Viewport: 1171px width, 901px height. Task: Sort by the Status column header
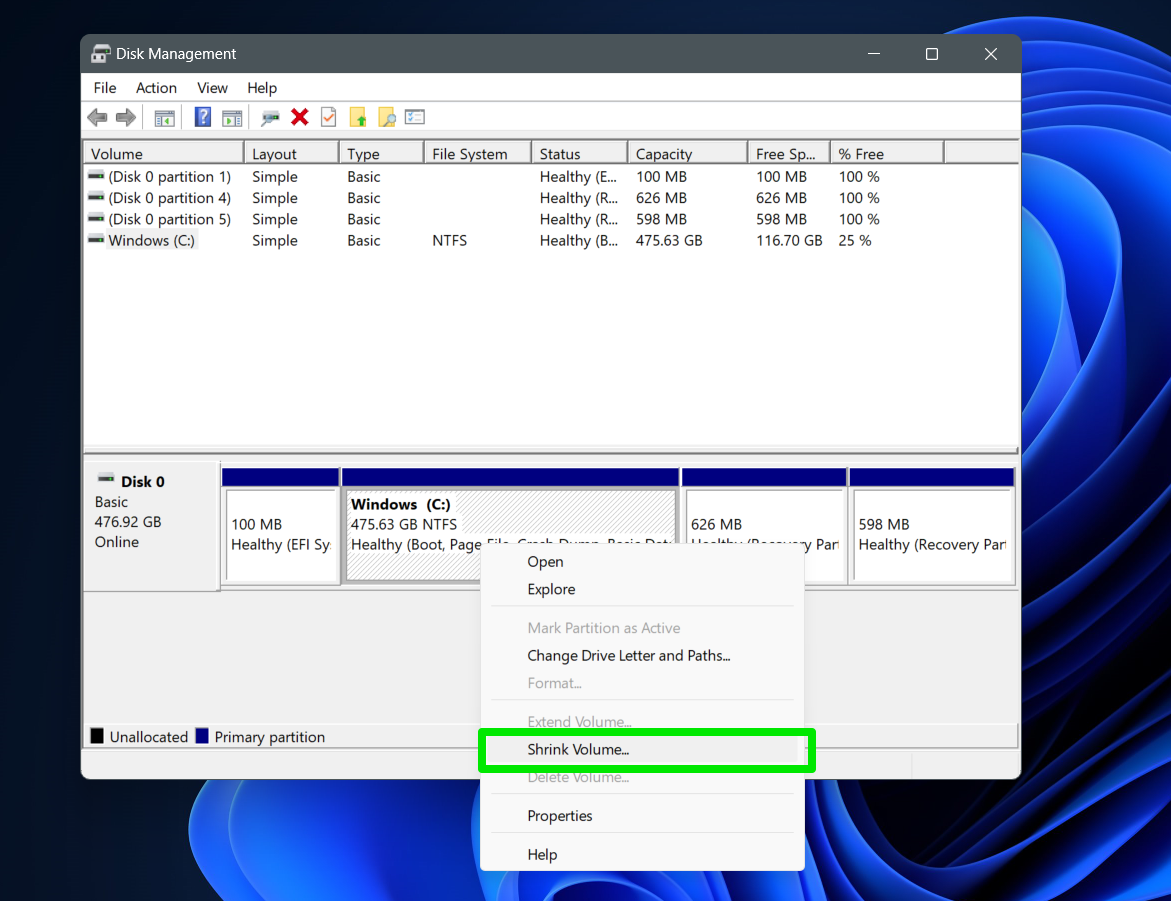580,154
